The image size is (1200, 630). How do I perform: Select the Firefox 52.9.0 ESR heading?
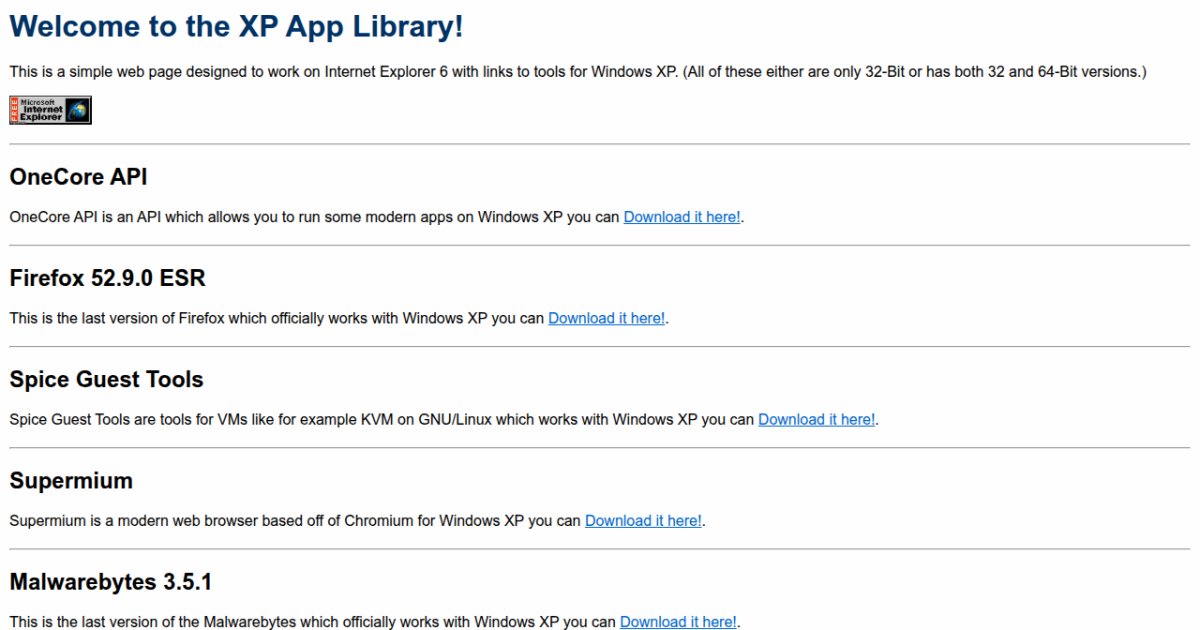tap(107, 278)
